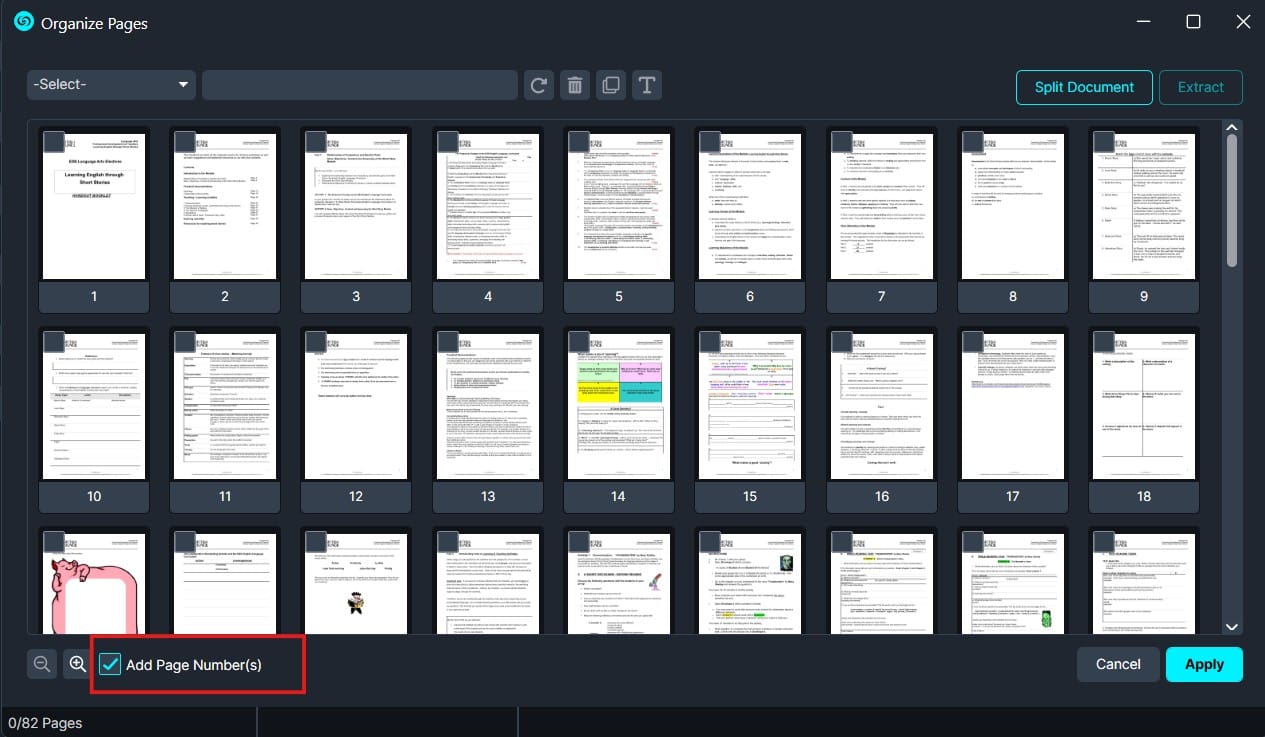Image resolution: width=1265 pixels, height=737 pixels.
Task: Click the page 17 thumbnail
Action: 1012,407
